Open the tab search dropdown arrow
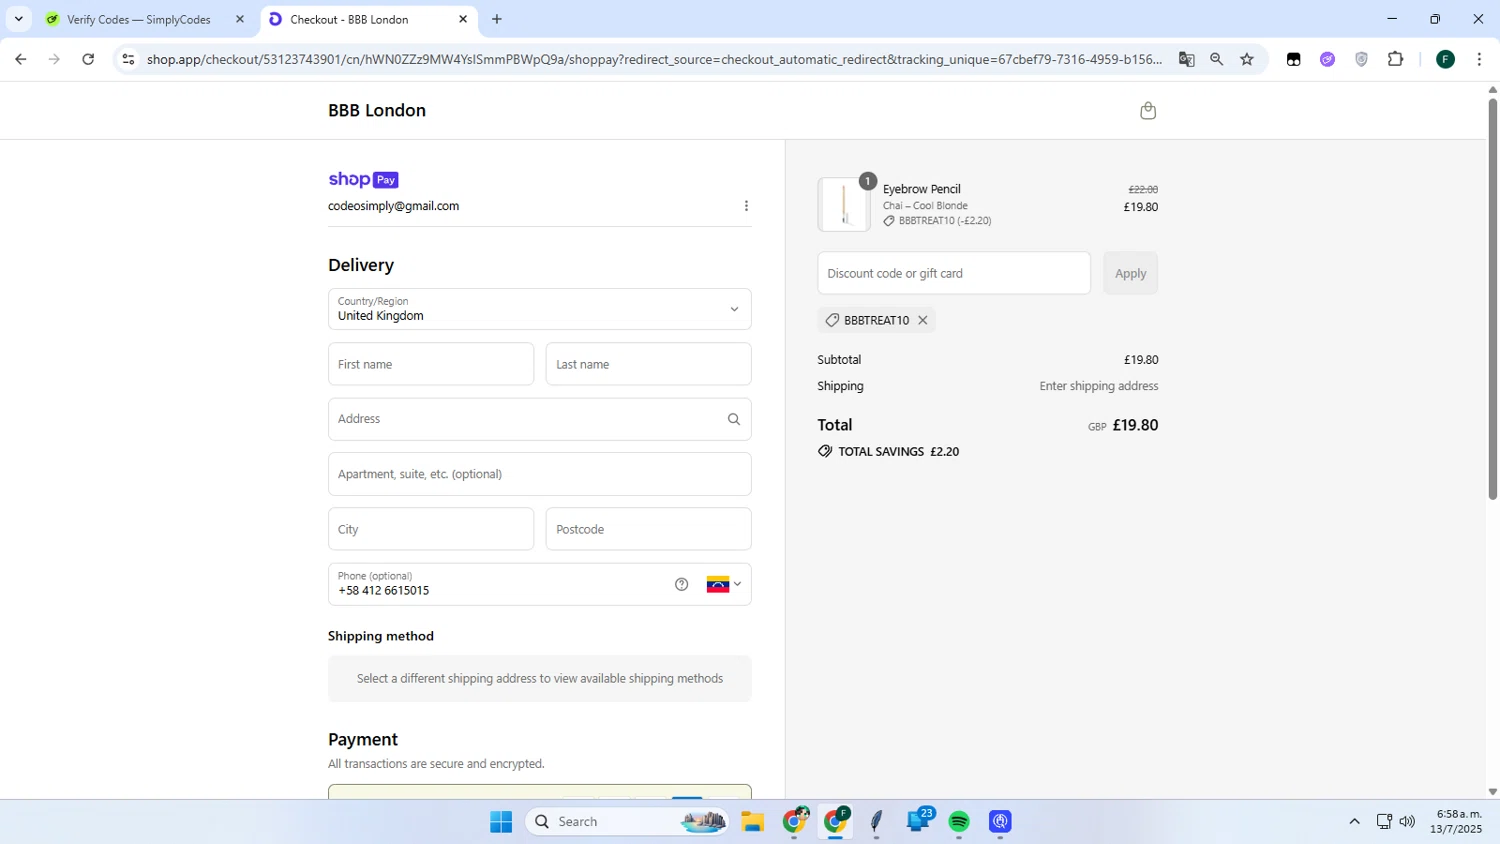The height and width of the screenshot is (844, 1500). pos(18,19)
